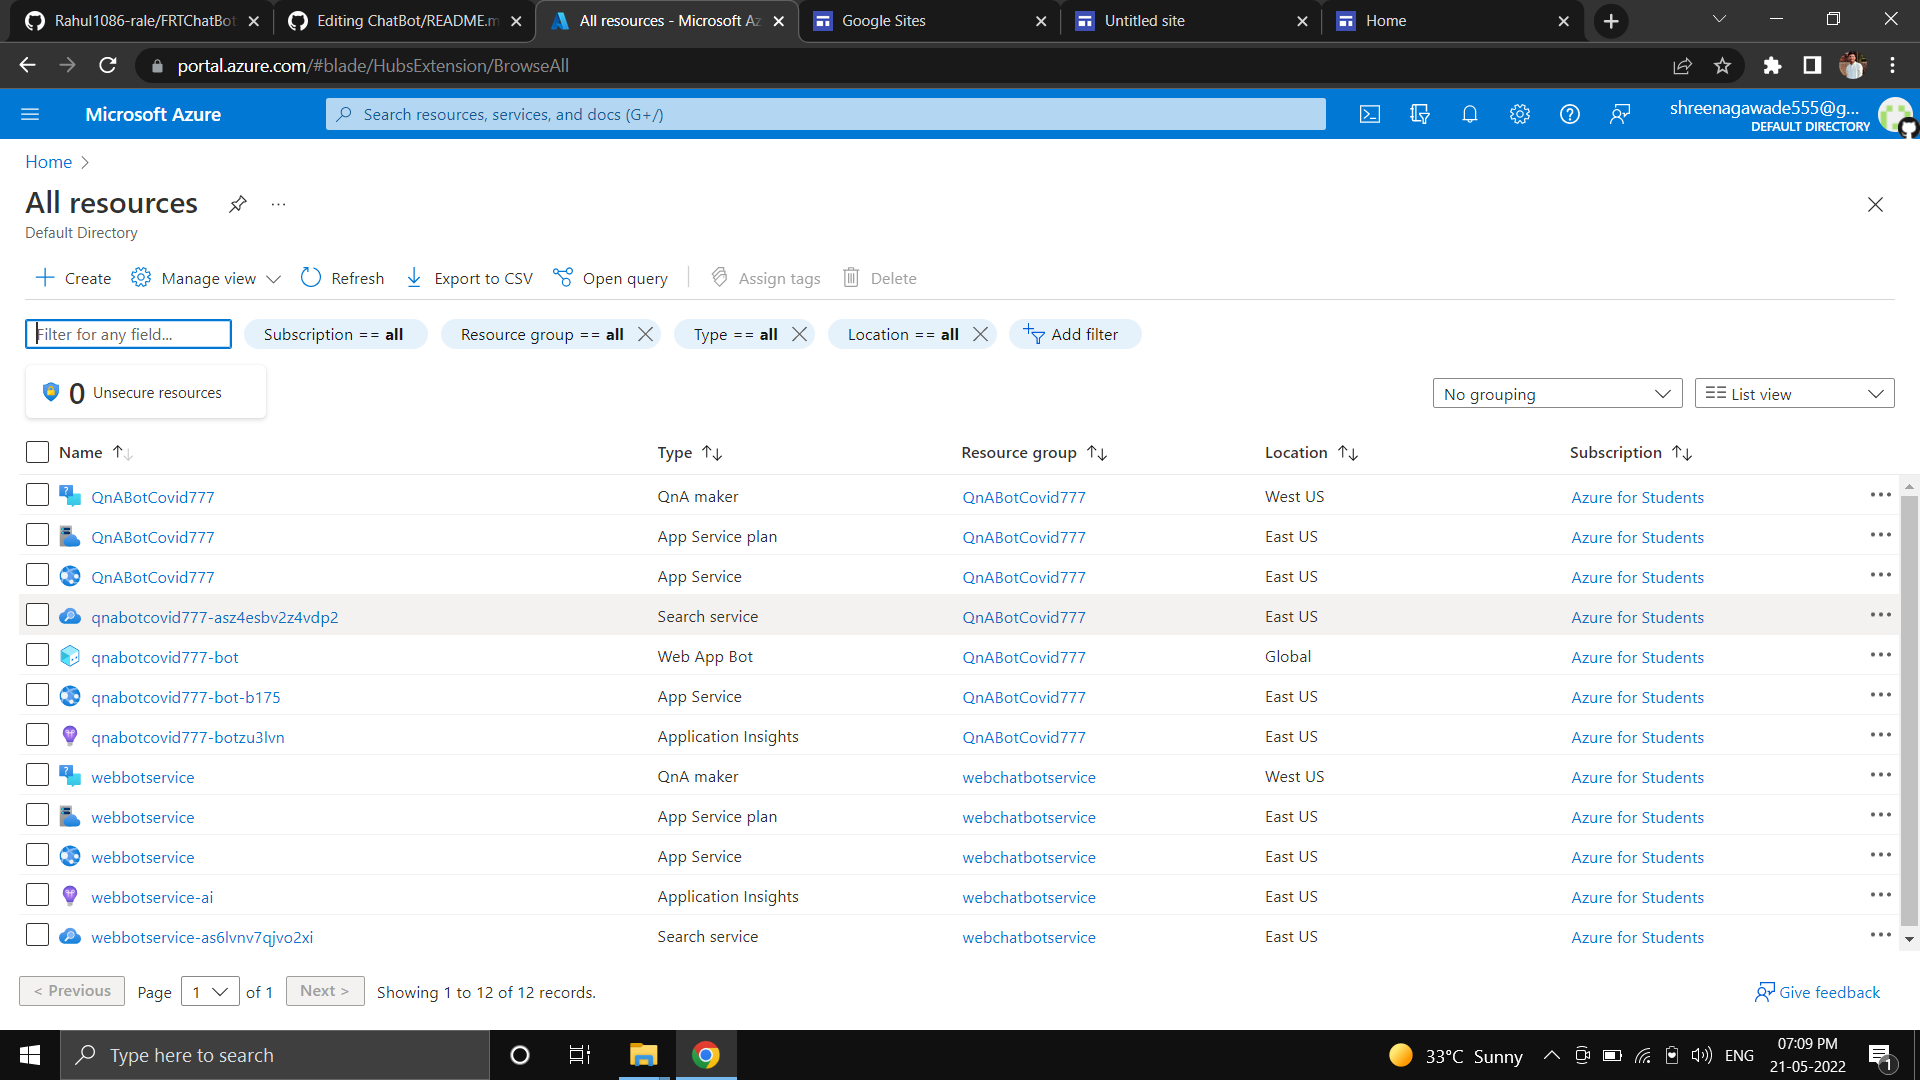Open the notifications bell

[x=1470, y=114]
